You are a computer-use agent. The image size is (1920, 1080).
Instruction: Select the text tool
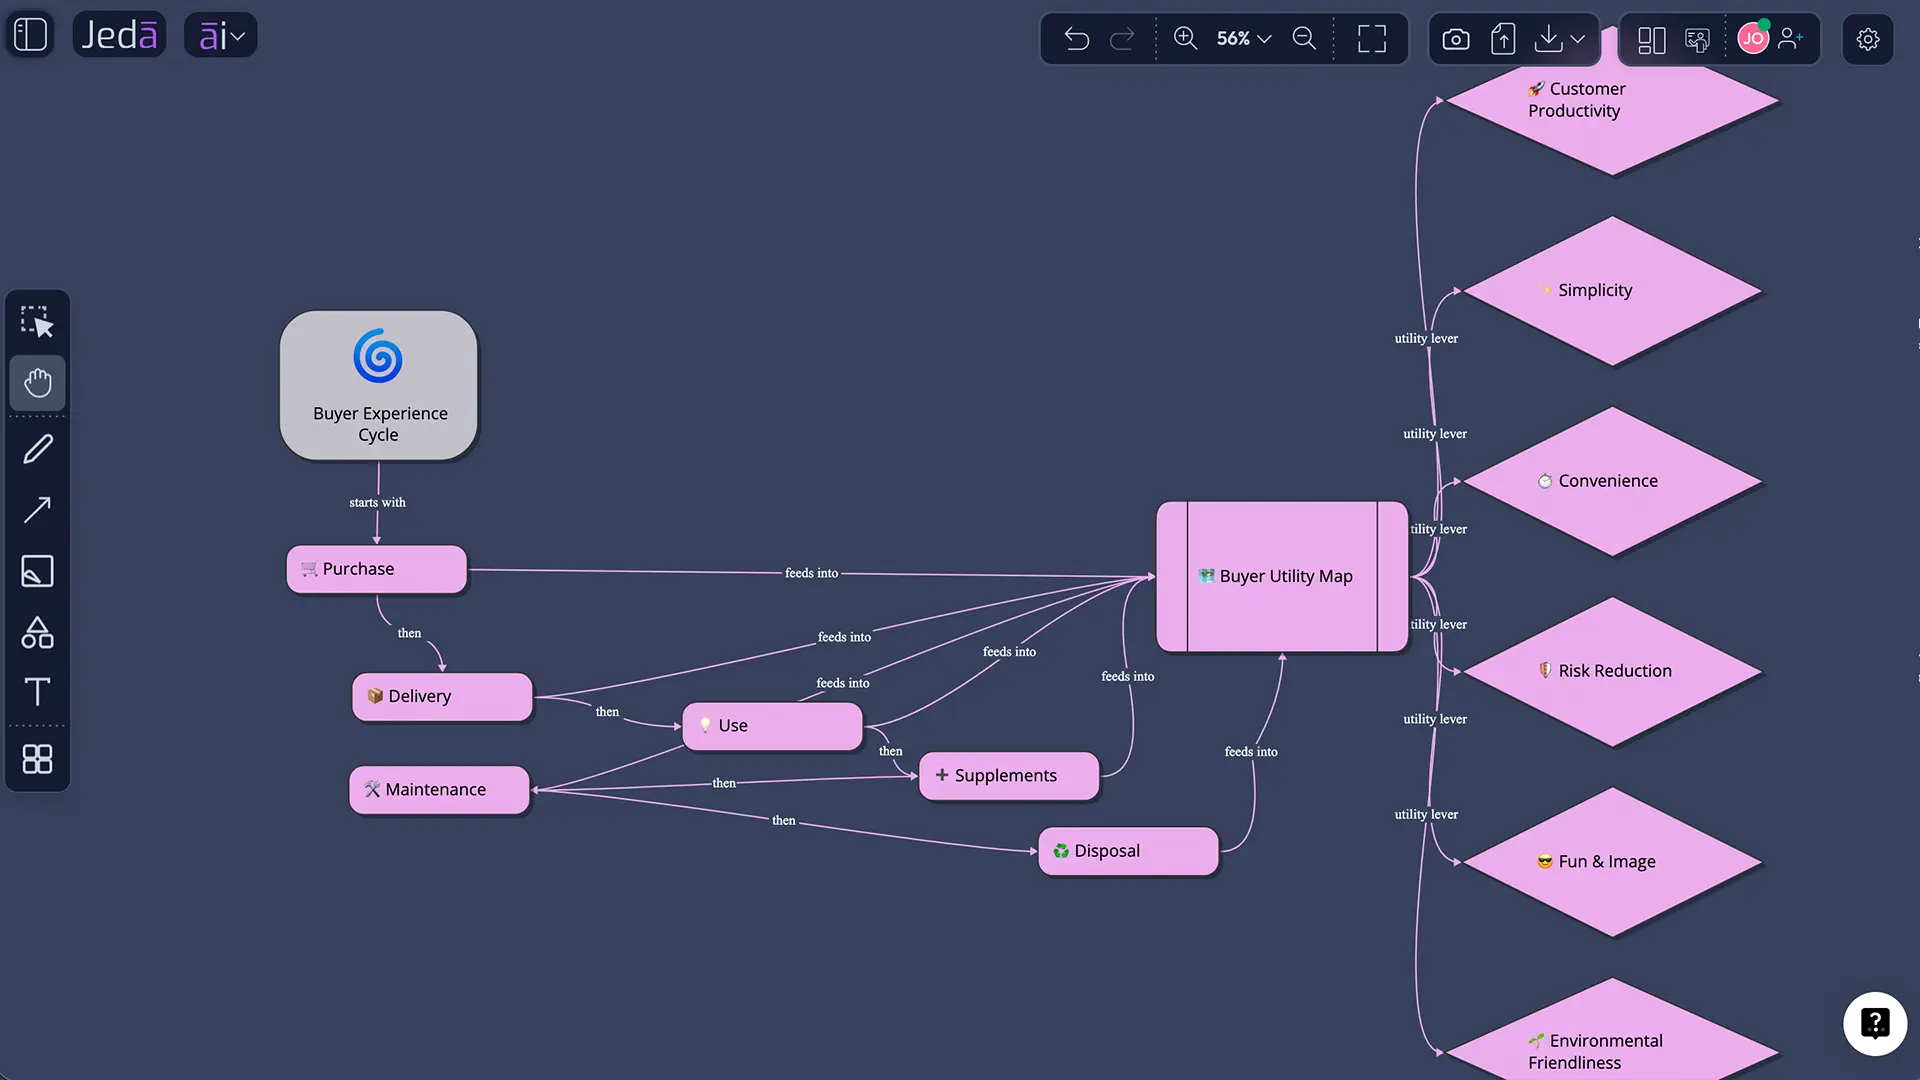[x=37, y=692]
